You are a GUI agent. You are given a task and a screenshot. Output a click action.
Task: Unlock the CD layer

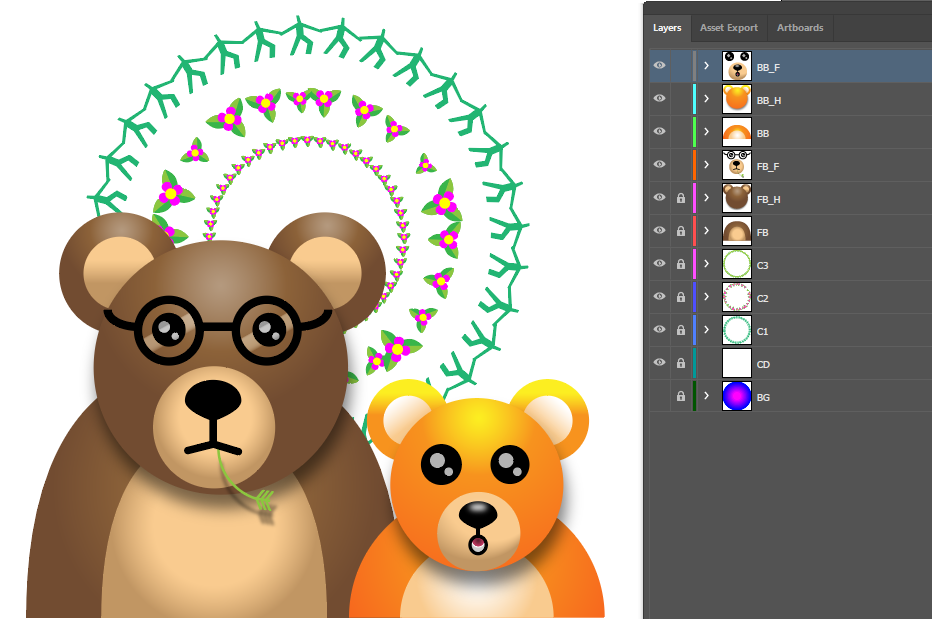pyautogui.click(x=681, y=363)
